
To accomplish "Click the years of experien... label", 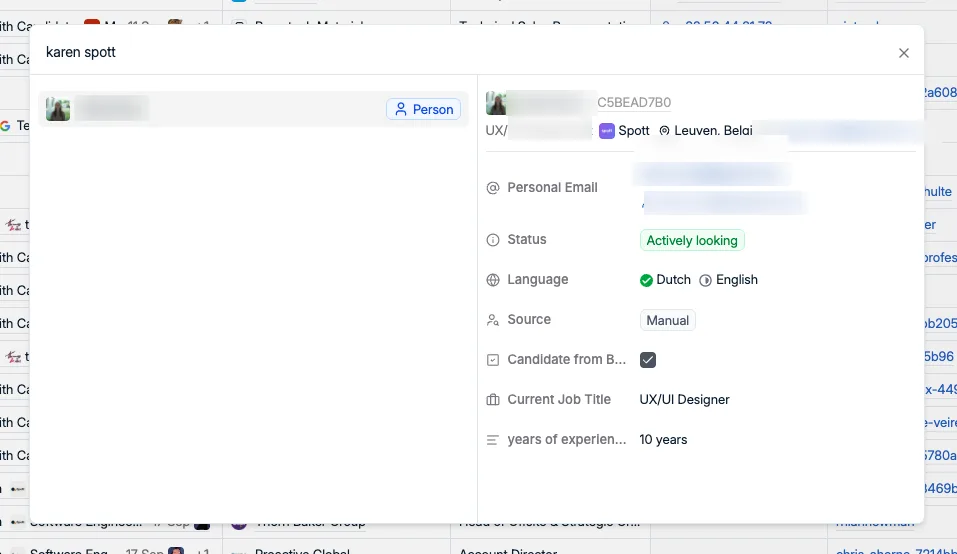I will point(566,439).
